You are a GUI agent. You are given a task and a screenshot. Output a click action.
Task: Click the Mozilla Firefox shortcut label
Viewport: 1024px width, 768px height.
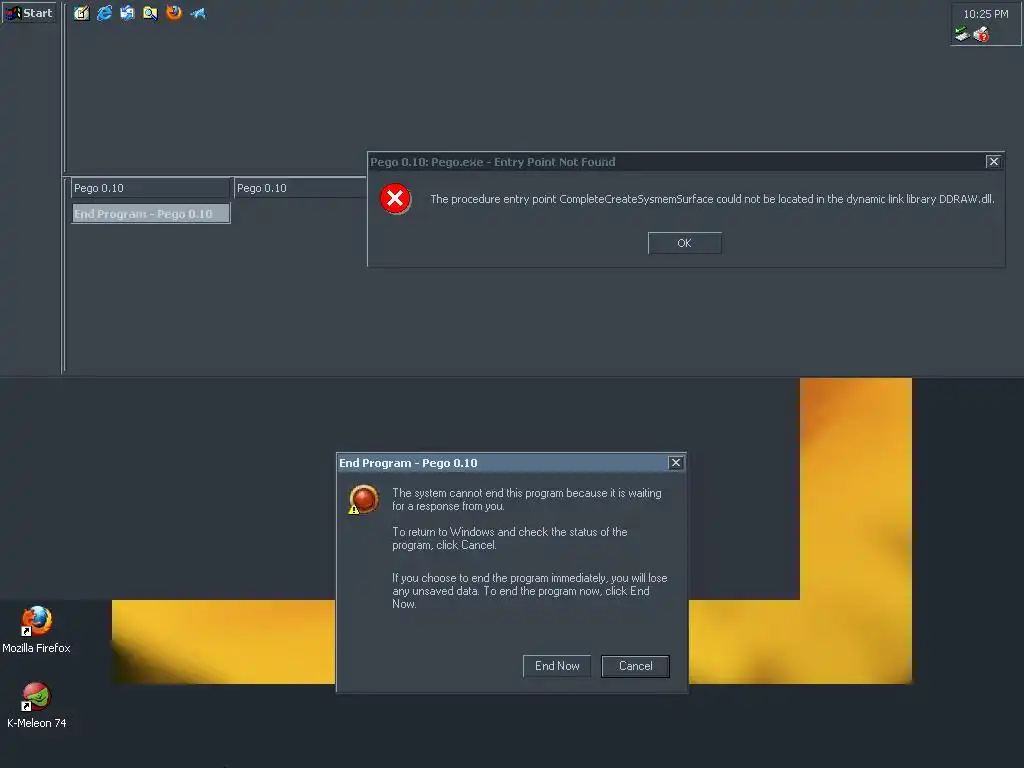pos(37,648)
